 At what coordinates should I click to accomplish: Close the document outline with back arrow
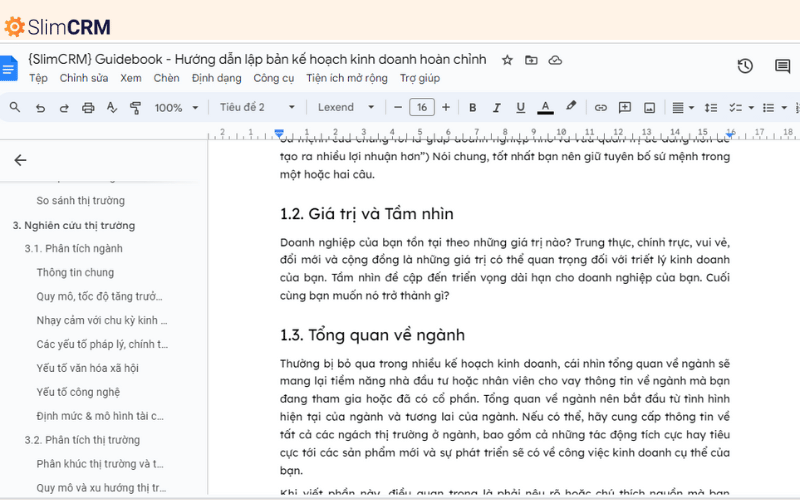point(20,160)
